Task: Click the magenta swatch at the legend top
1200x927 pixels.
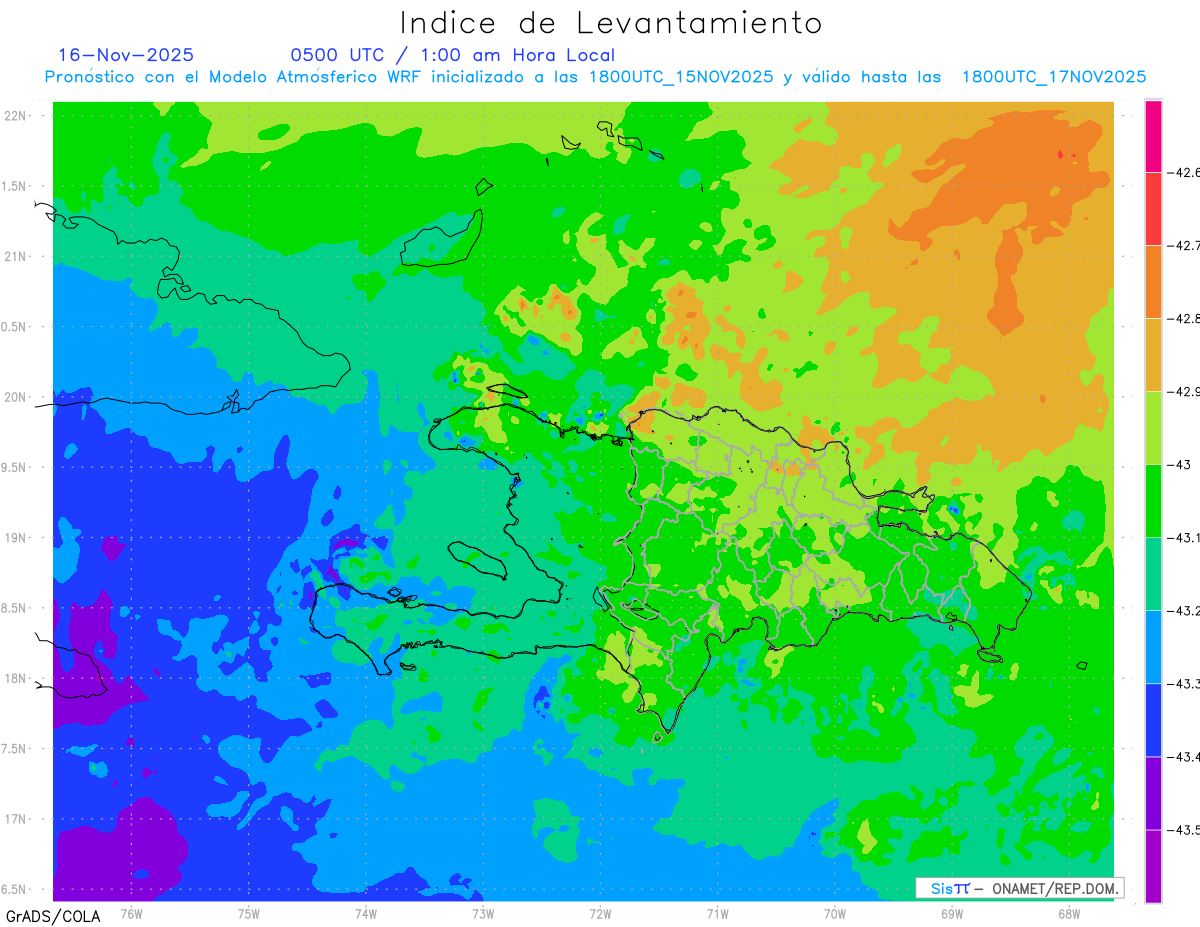Action: coord(1153,136)
